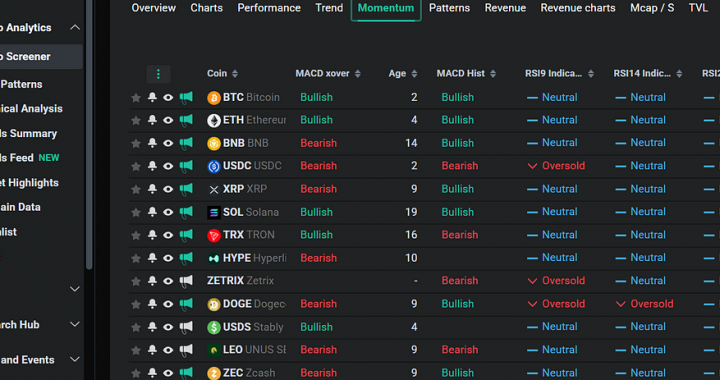Click bell icon in HYPE row
Image resolution: width=720 pixels, height=380 pixels.
[152, 257]
